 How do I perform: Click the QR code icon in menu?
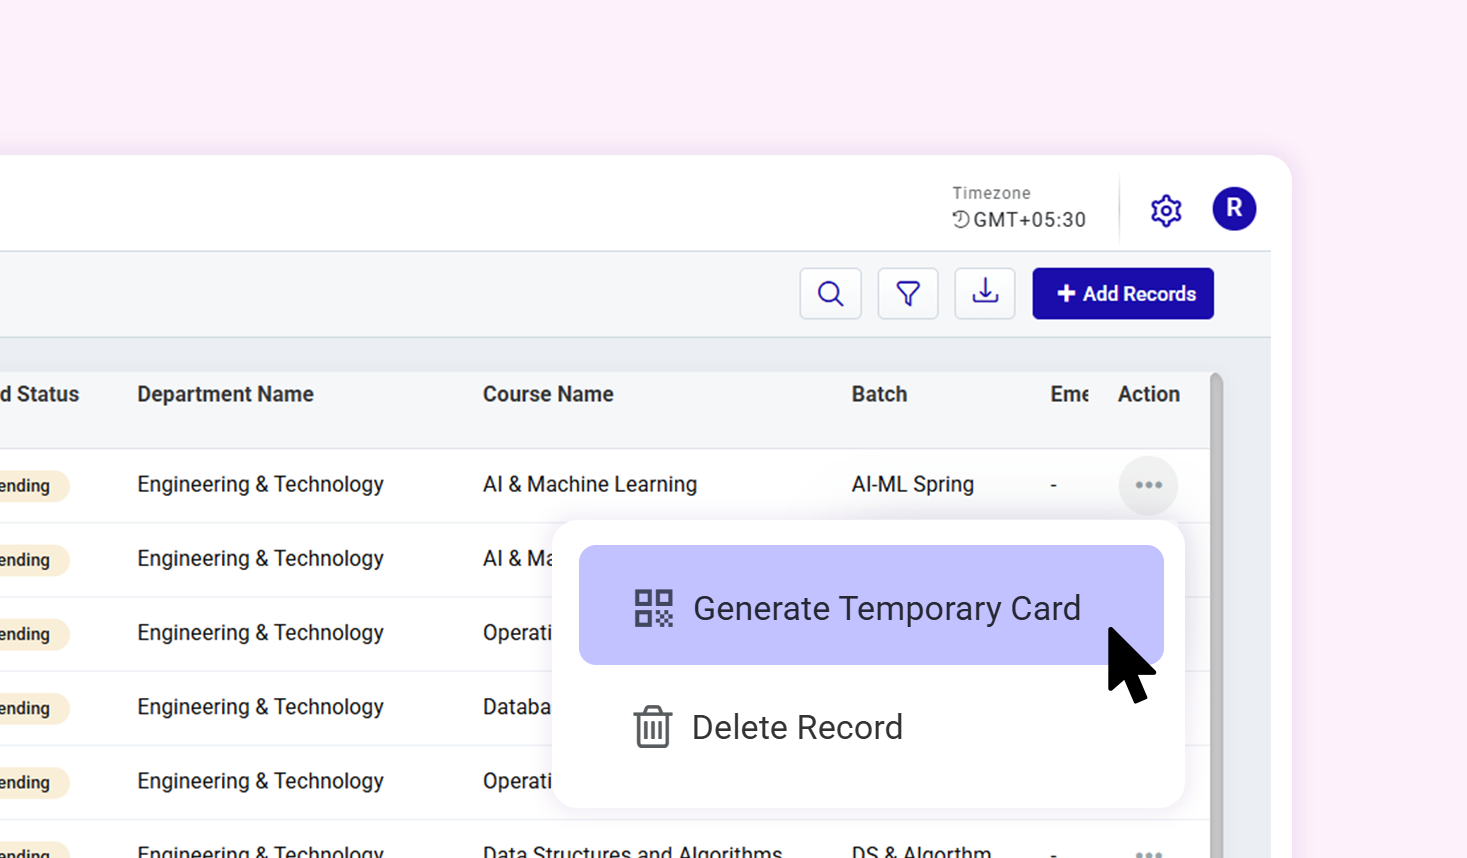point(654,608)
